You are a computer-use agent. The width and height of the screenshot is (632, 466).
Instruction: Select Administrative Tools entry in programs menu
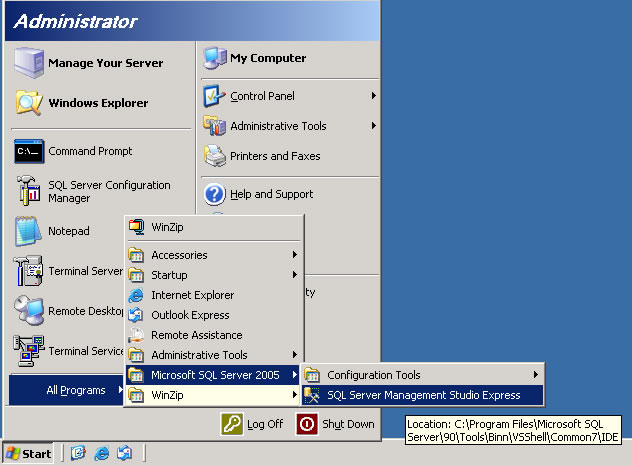(x=213, y=355)
